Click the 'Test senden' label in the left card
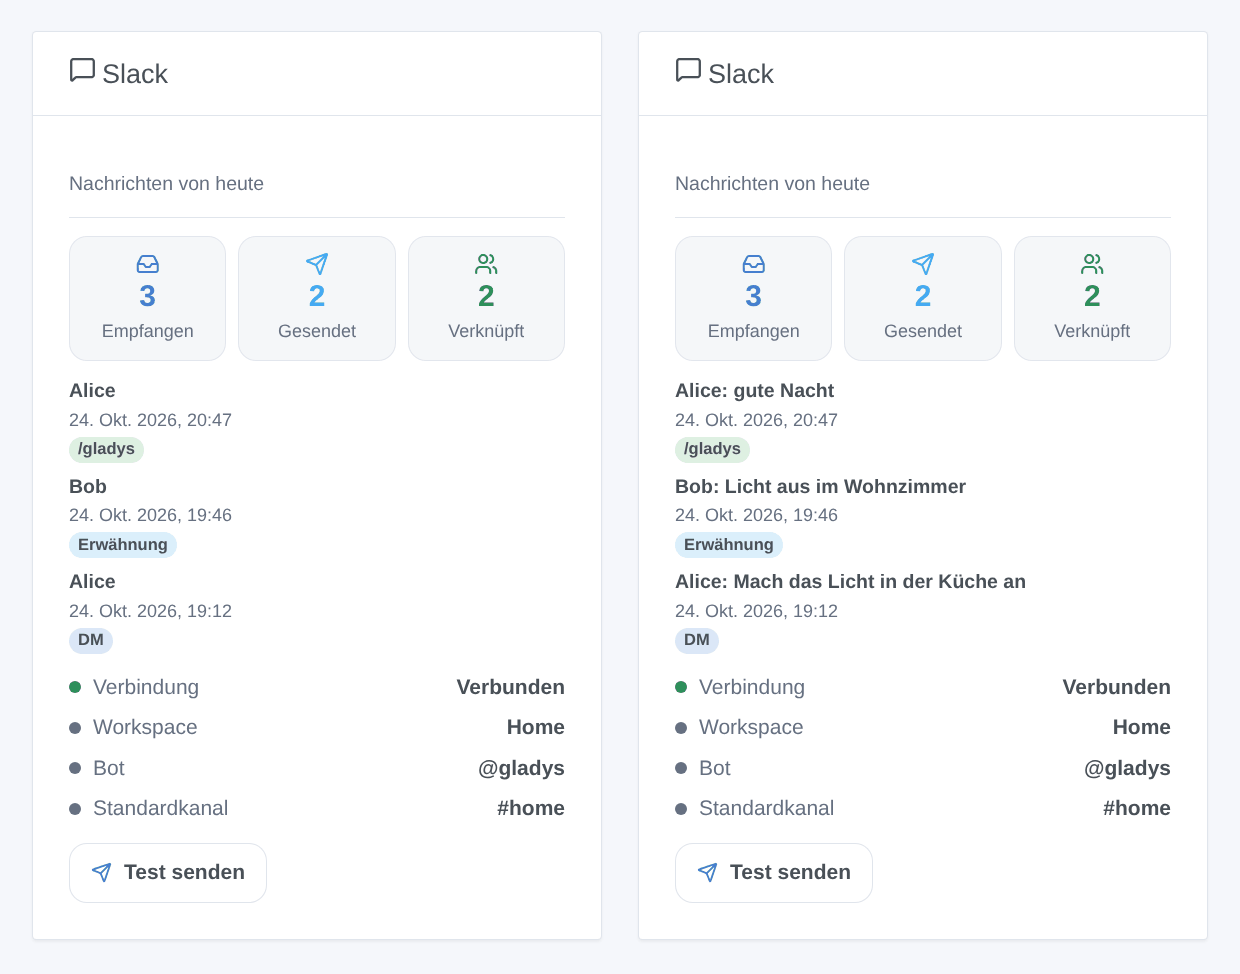The height and width of the screenshot is (974, 1240). pos(184,872)
